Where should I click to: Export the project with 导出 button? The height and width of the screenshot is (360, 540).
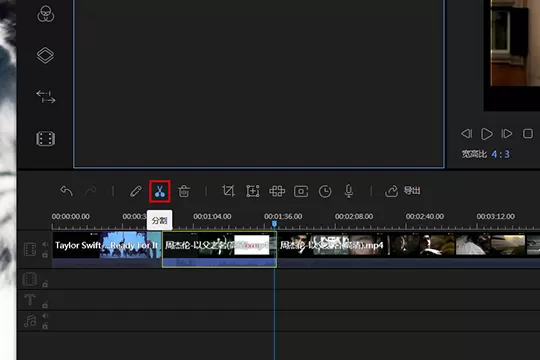tap(402, 191)
